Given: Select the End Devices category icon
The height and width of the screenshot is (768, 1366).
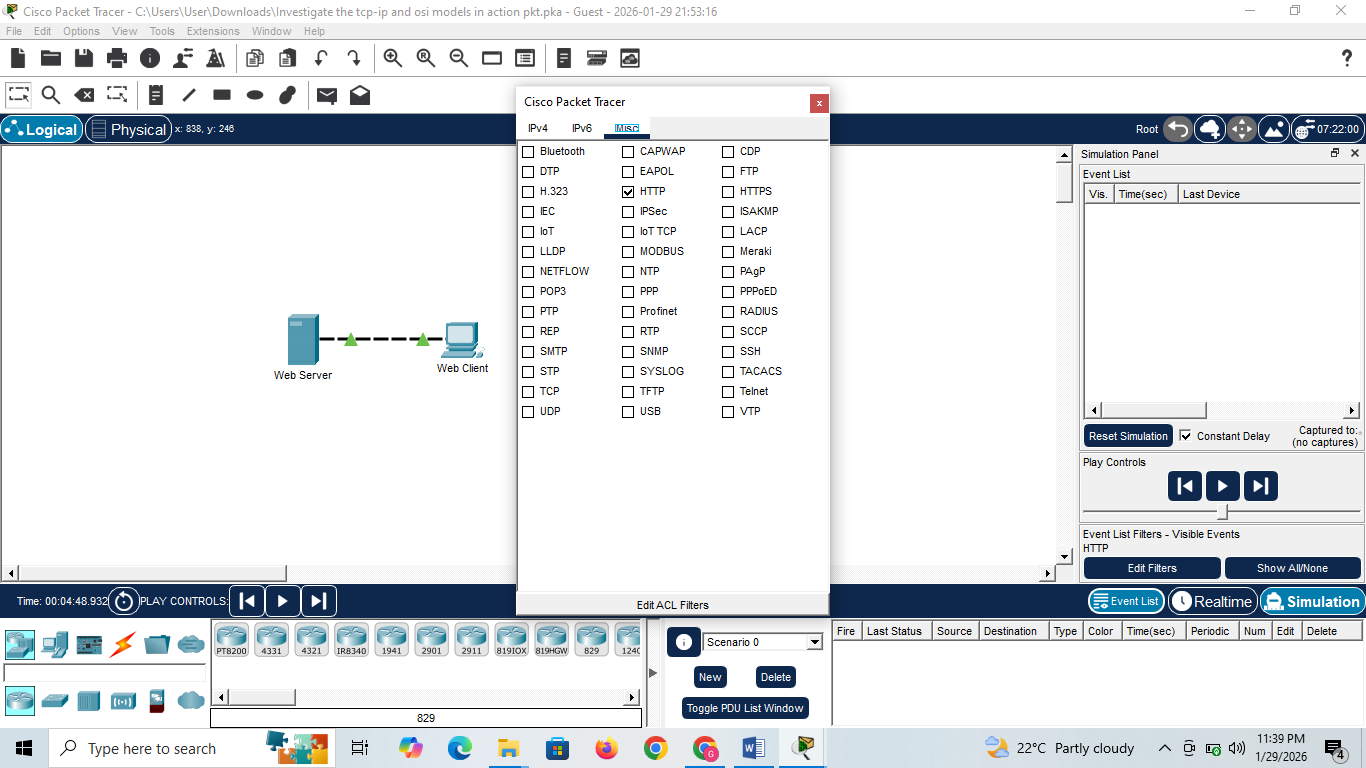Looking at the screenshot, I should click(55, 645).
